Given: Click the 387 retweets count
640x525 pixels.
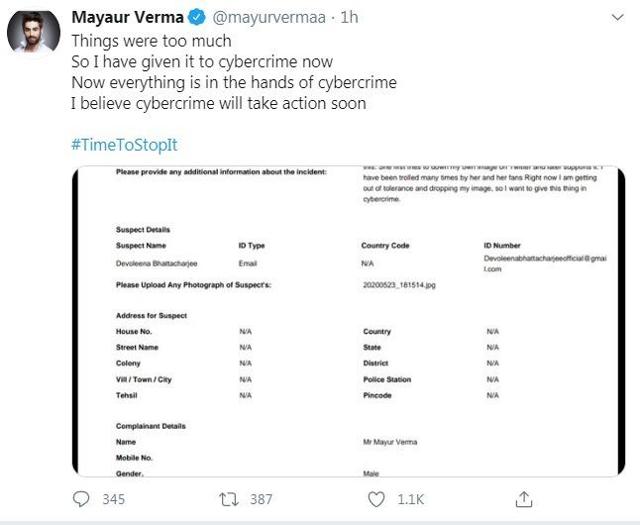Looking at the screenshot, I should coord(261,499).
